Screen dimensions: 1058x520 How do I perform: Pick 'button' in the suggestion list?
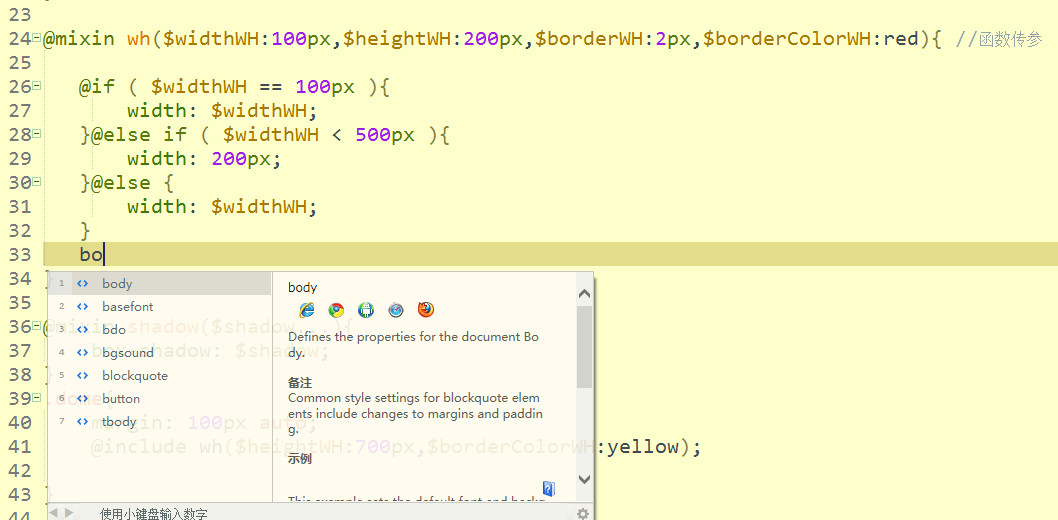pos(121,399)
